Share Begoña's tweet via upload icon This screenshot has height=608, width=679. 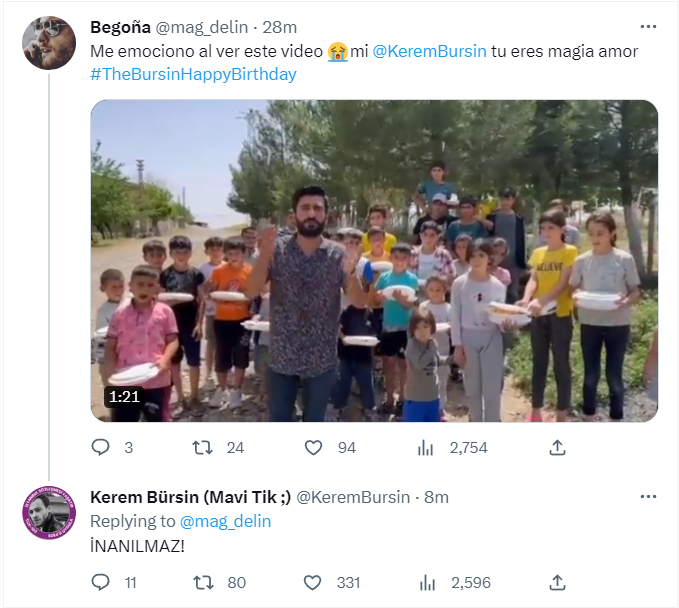click(x=557, y=447)
